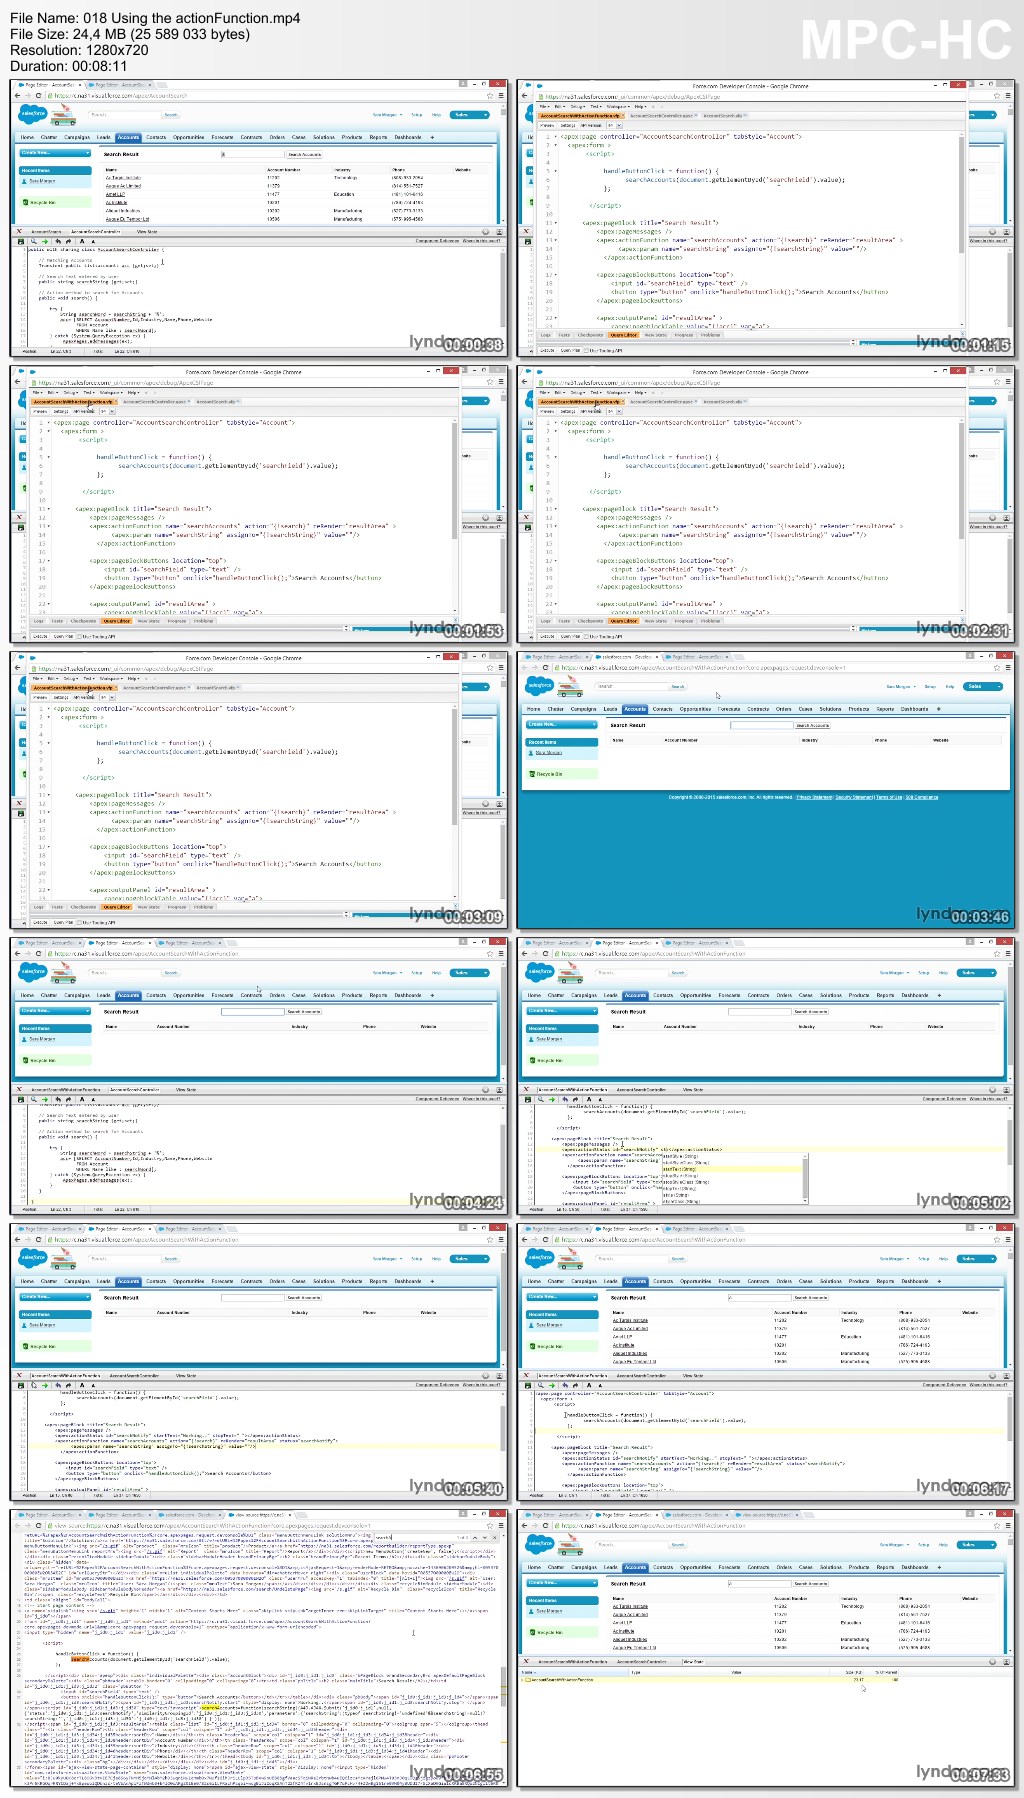The width and height of the screenshot is (1024, 1798).
Task: Open the File menu in the 00:01:15 Developer Console
Action: (x=545, y=106)
